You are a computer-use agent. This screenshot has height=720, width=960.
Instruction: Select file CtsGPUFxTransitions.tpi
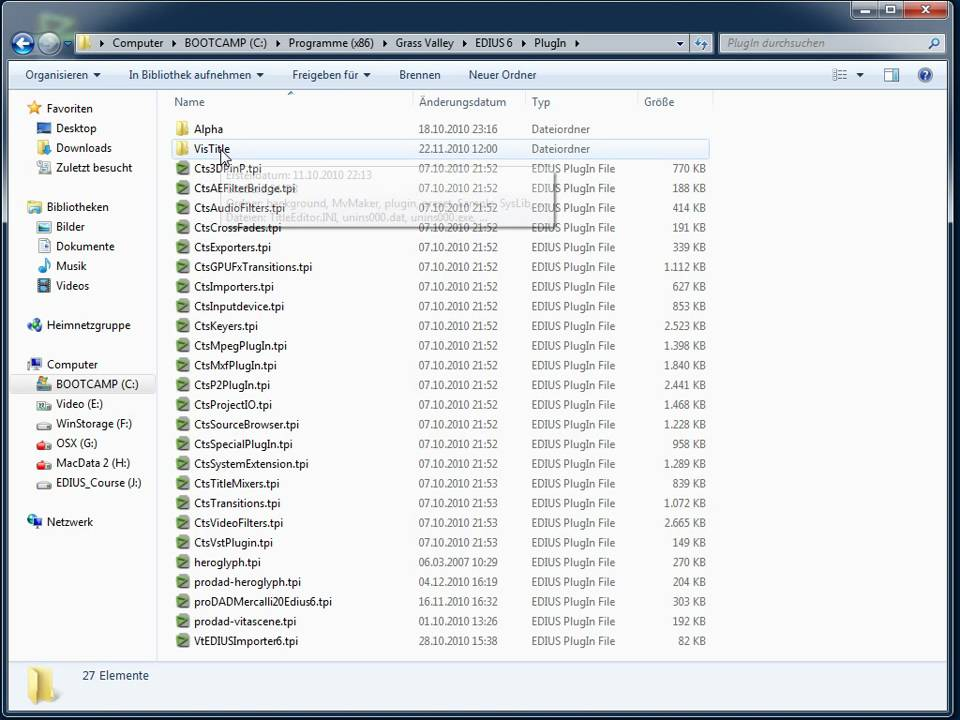pyautogui.click(x=253, y=267)
